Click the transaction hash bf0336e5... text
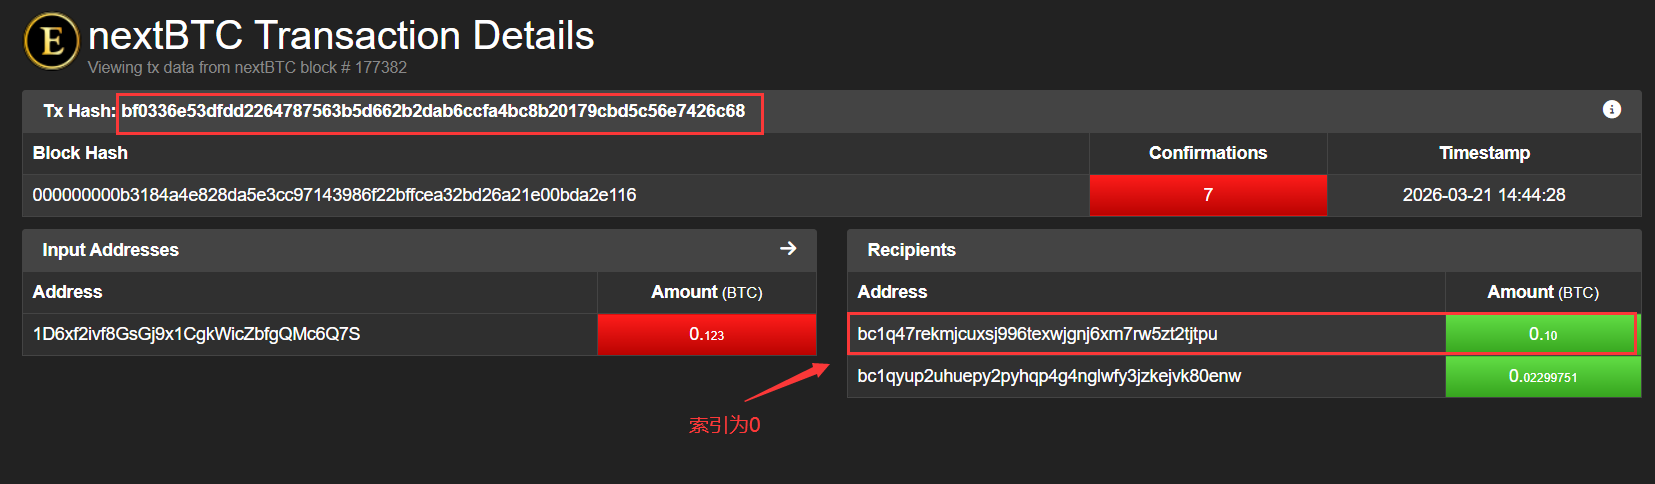The height and width of the screenshot is (484, 1655). click(433, 111)
